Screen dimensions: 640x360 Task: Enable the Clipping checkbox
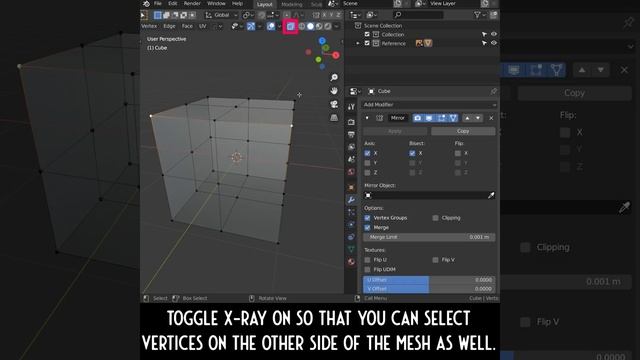(x=436, y=218)
